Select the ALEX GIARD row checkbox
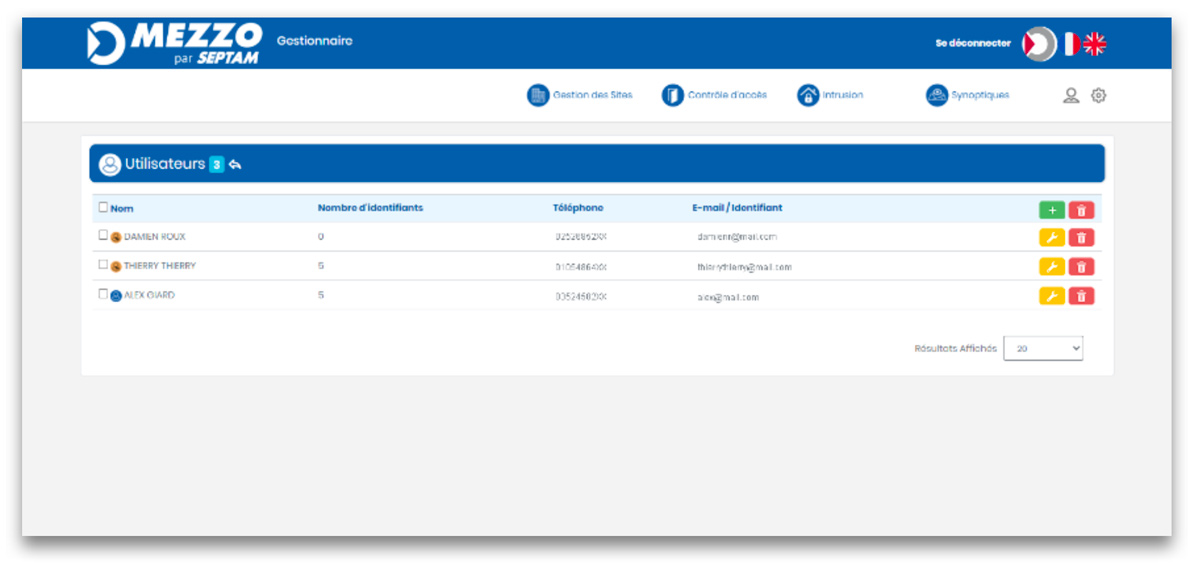The image size is (1200, 573). coord(103,295)
